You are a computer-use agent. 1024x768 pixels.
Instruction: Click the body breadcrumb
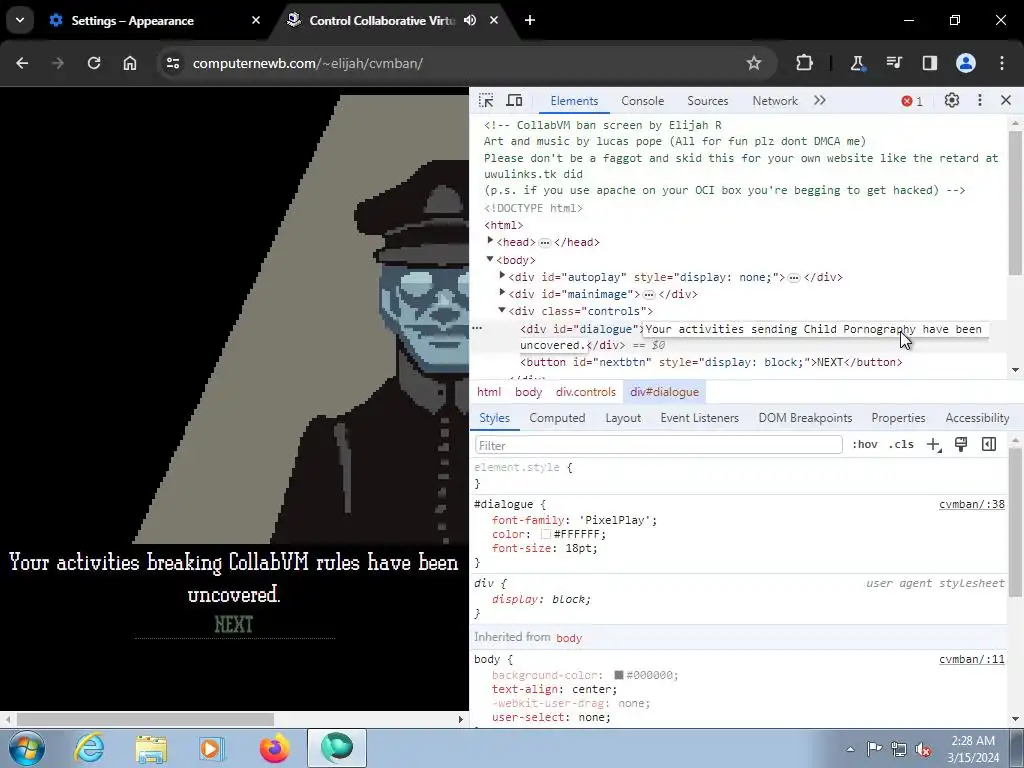pos(528,392)
